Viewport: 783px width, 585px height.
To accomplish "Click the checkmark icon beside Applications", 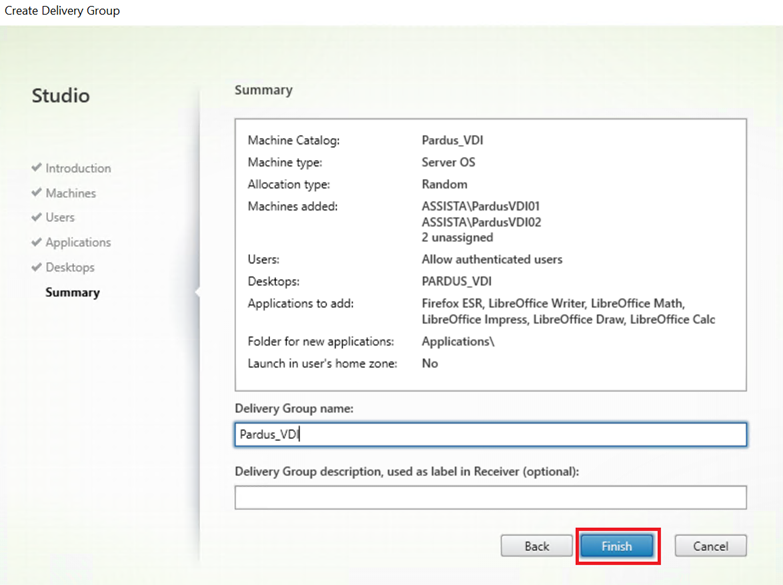I will pyautogui.click(x=36, y=242).
